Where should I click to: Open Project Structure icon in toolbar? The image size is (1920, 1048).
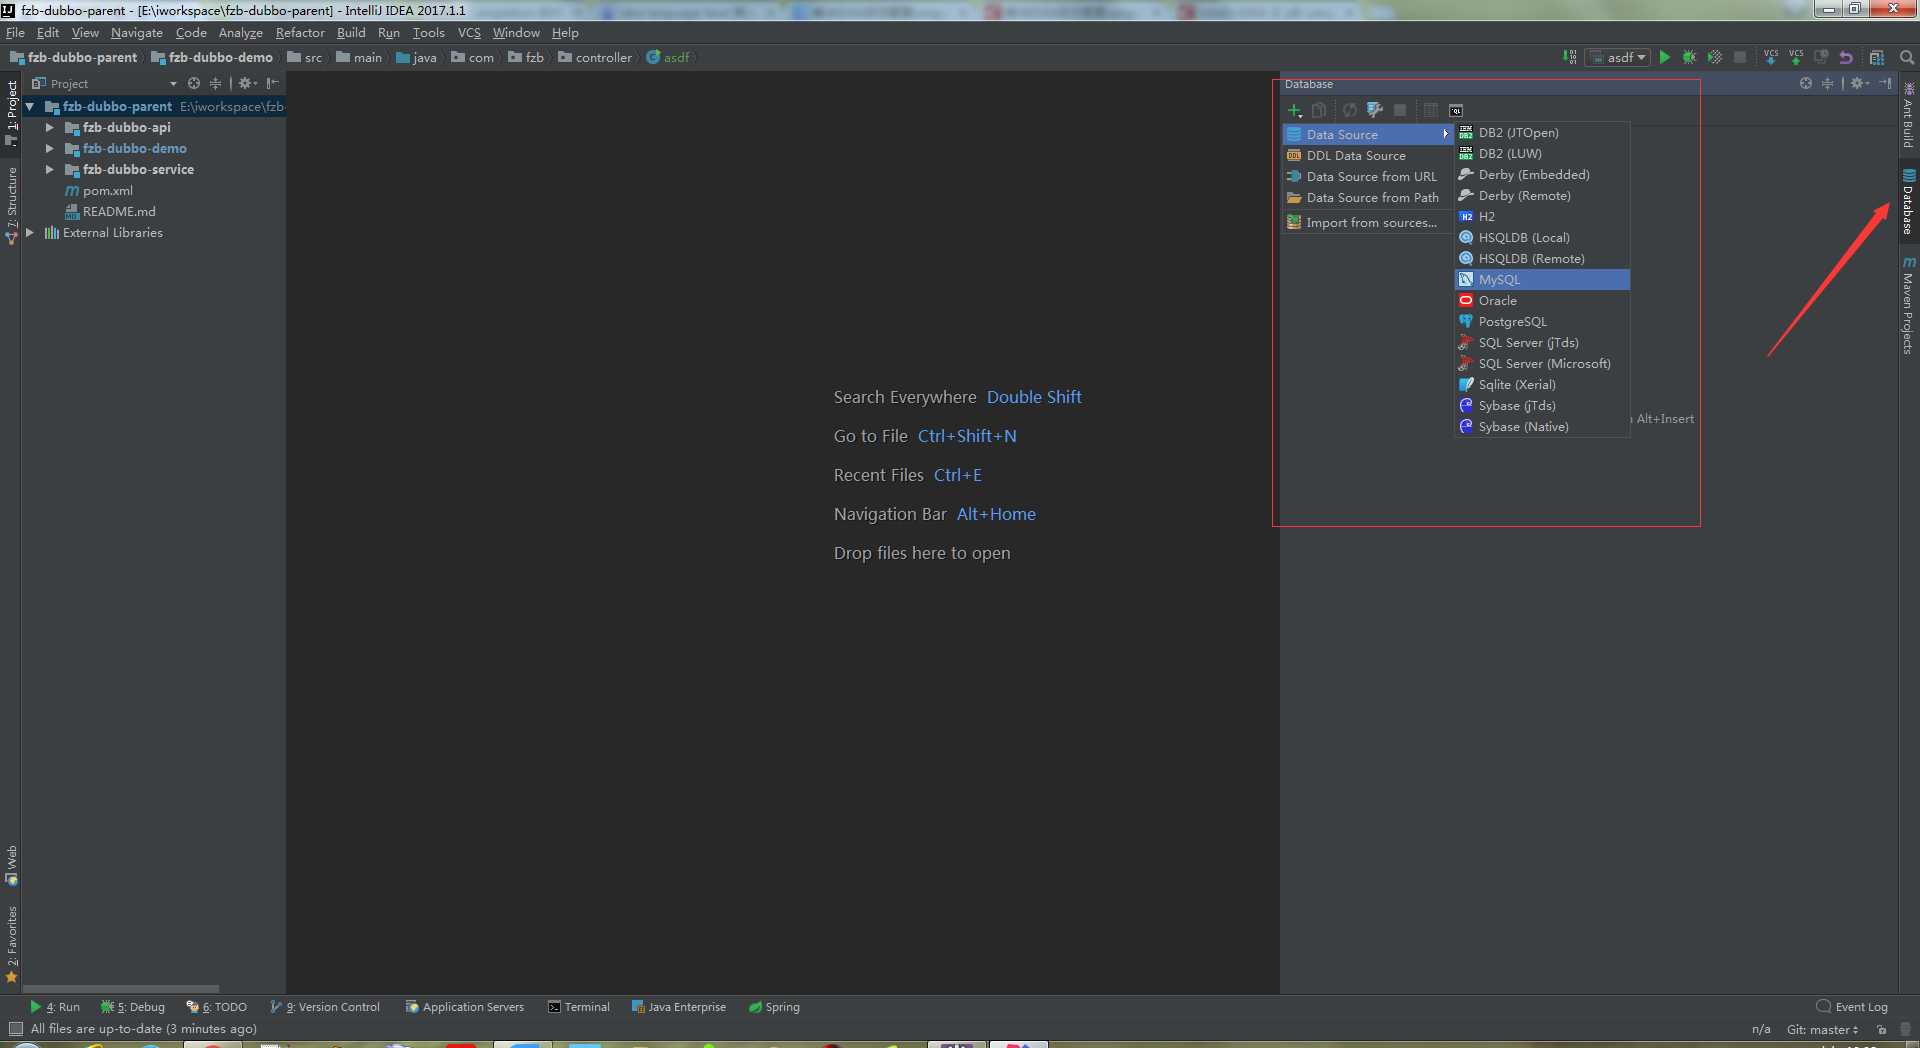[1877, 57]
